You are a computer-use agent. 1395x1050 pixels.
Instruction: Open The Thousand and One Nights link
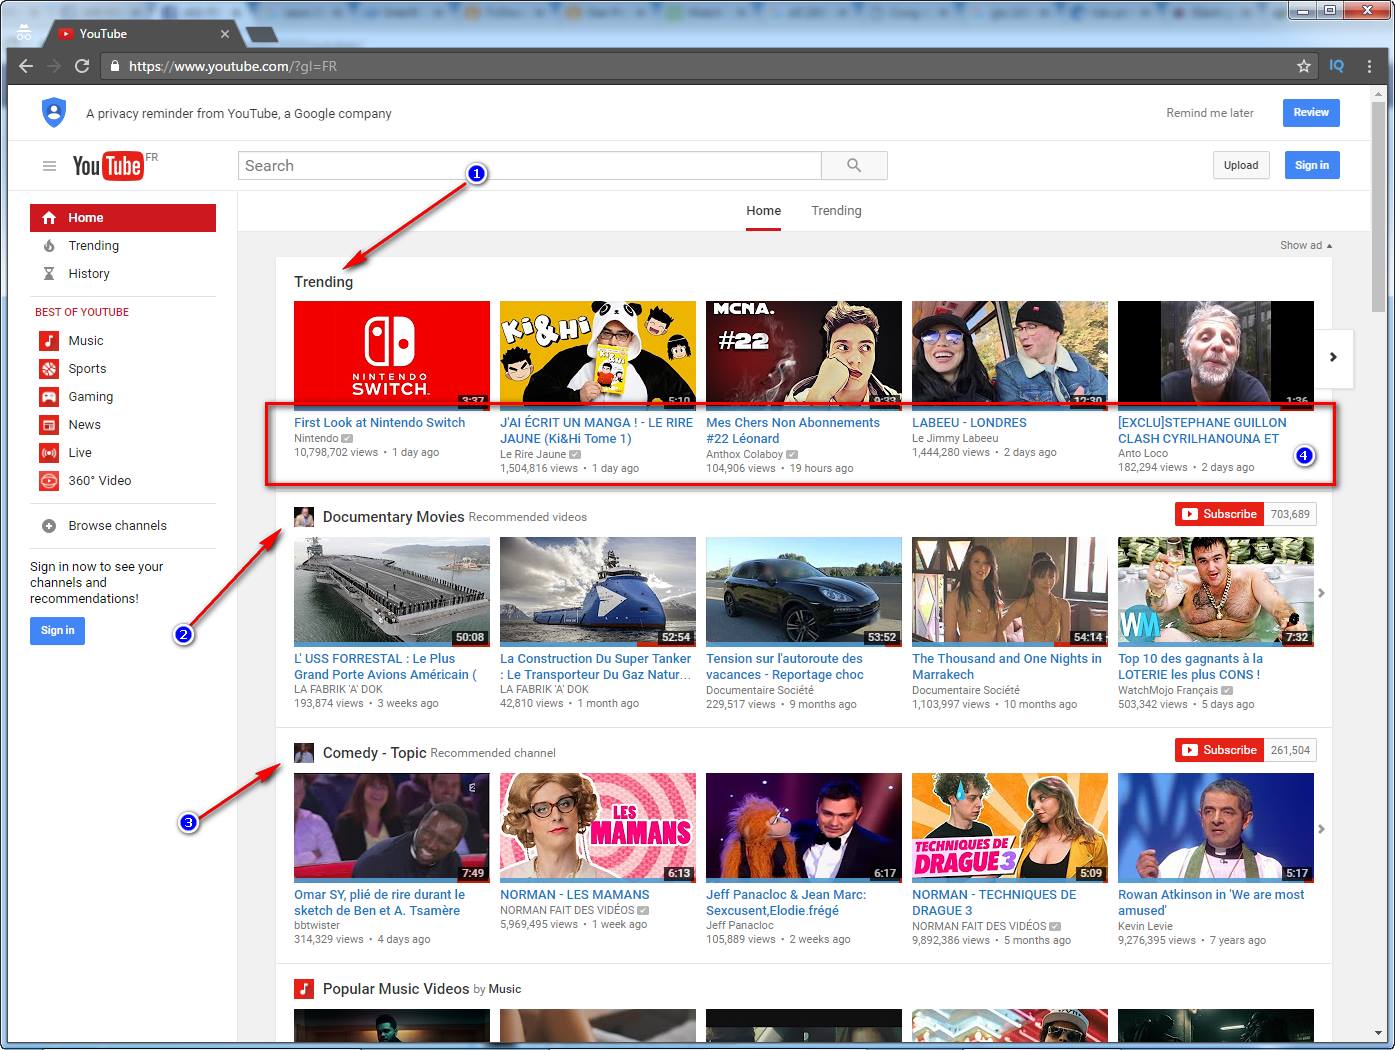pos(1007,667)
